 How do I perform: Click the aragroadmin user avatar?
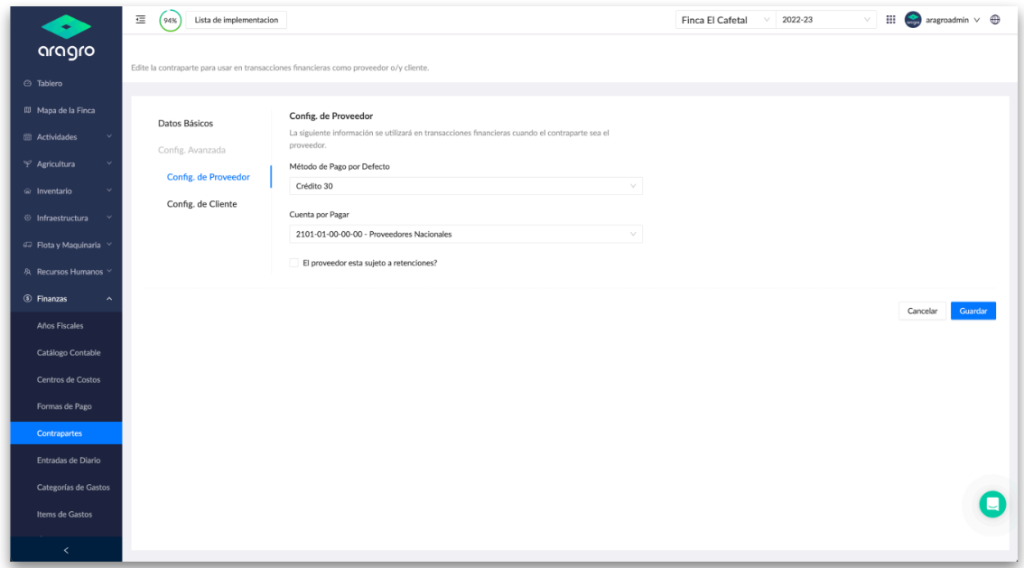point(912,20)
